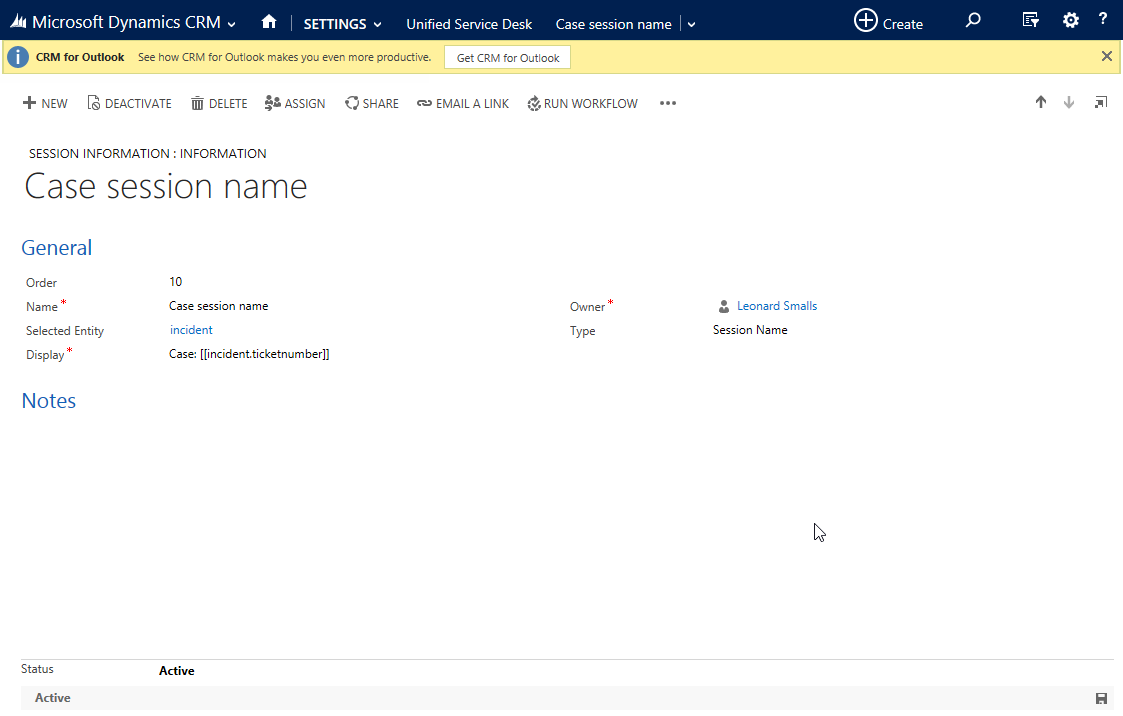Image resolution: width=1123 pixels, height=716 pixels.
Task: Edit Name field Case session name
Action: pos(218,306)
